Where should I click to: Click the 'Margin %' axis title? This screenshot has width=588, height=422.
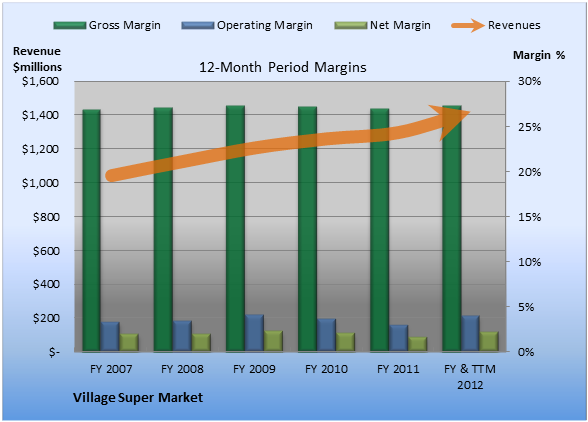539,56
